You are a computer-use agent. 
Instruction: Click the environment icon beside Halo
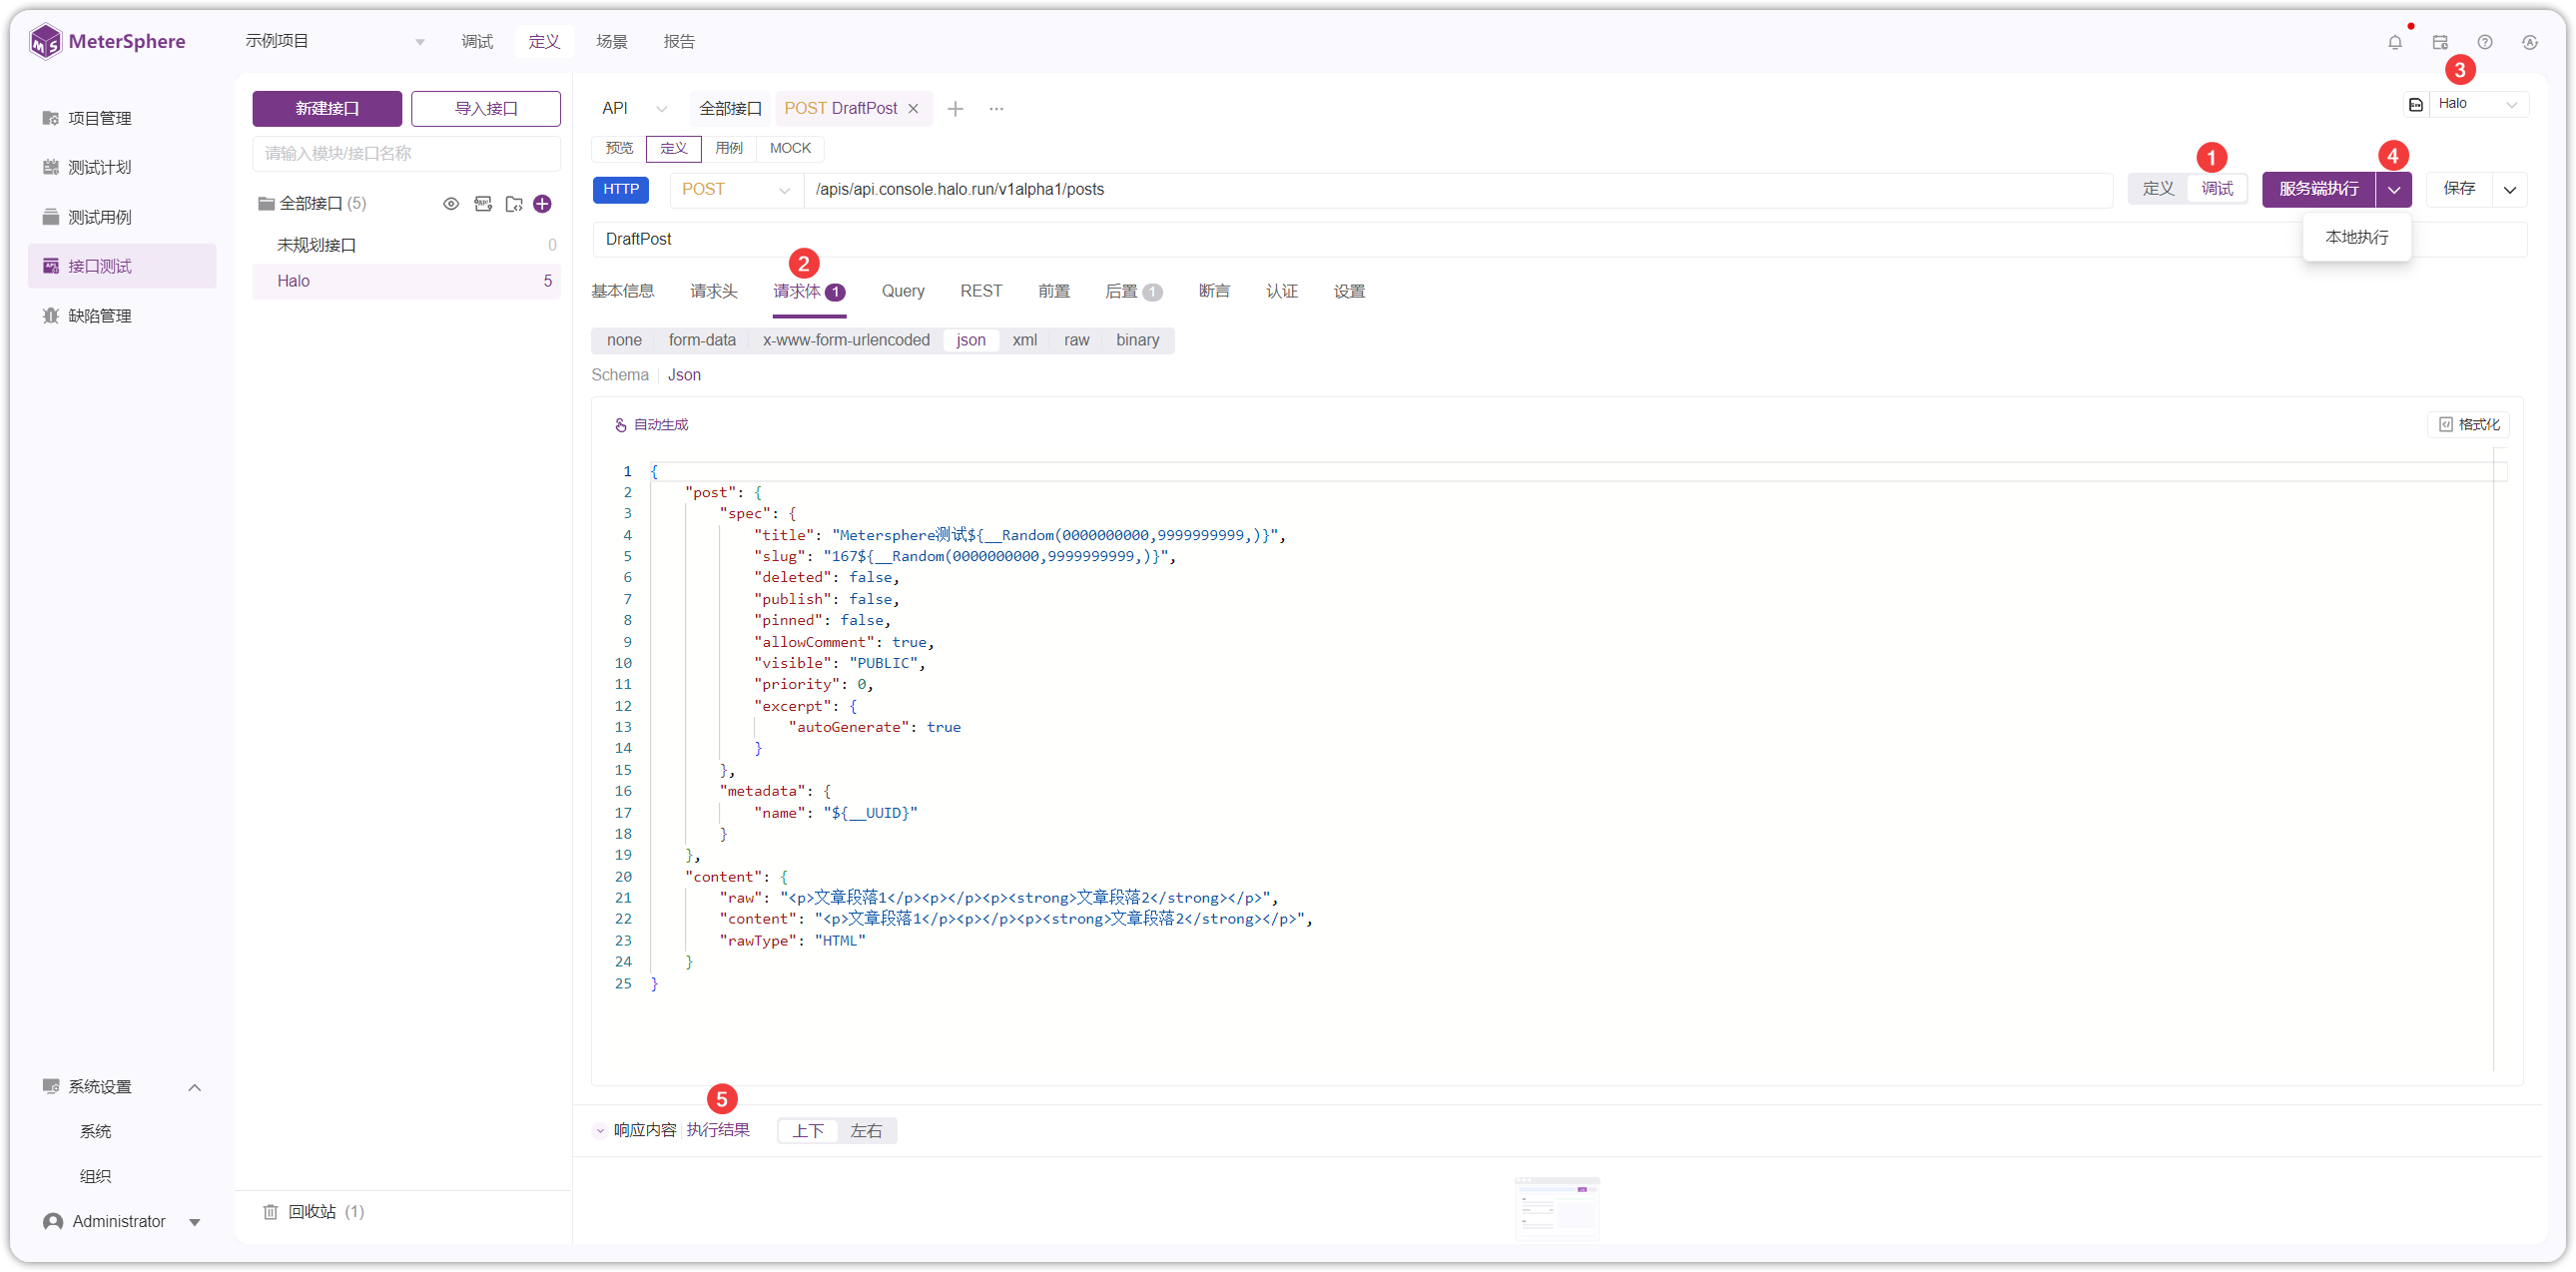click(2416, 104)
